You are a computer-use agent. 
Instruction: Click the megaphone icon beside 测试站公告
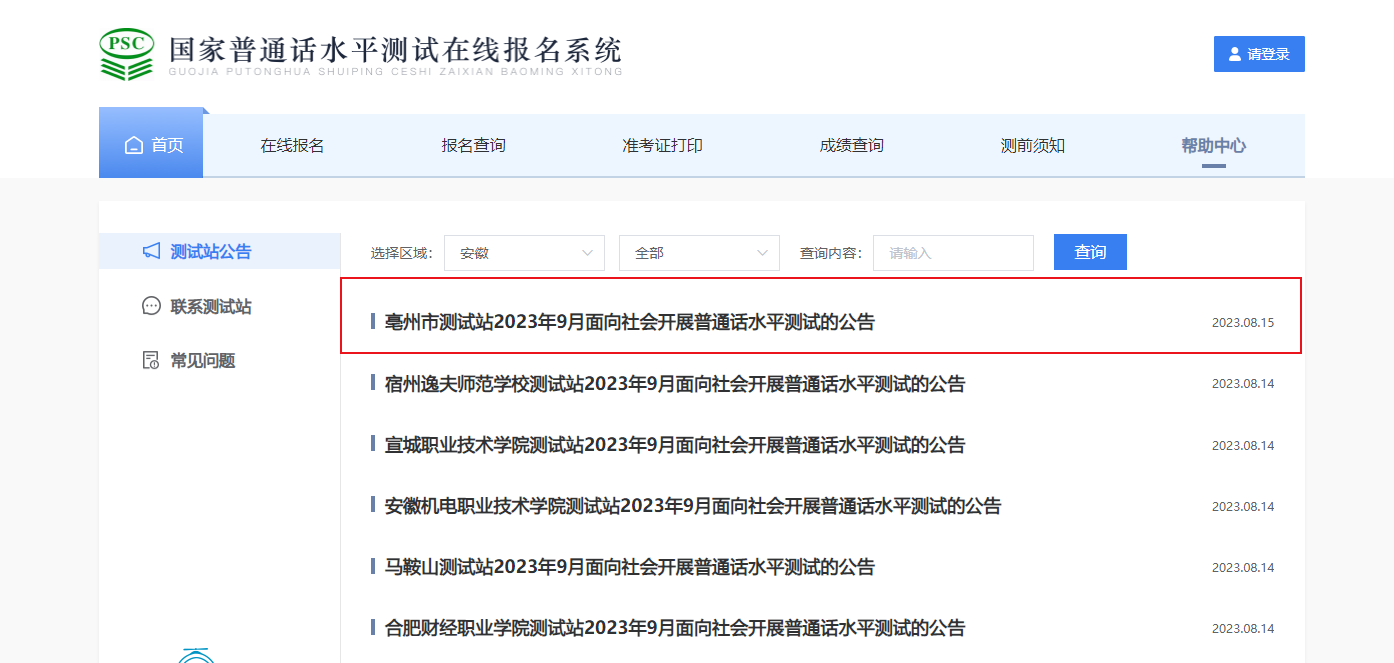coord(151,251)
